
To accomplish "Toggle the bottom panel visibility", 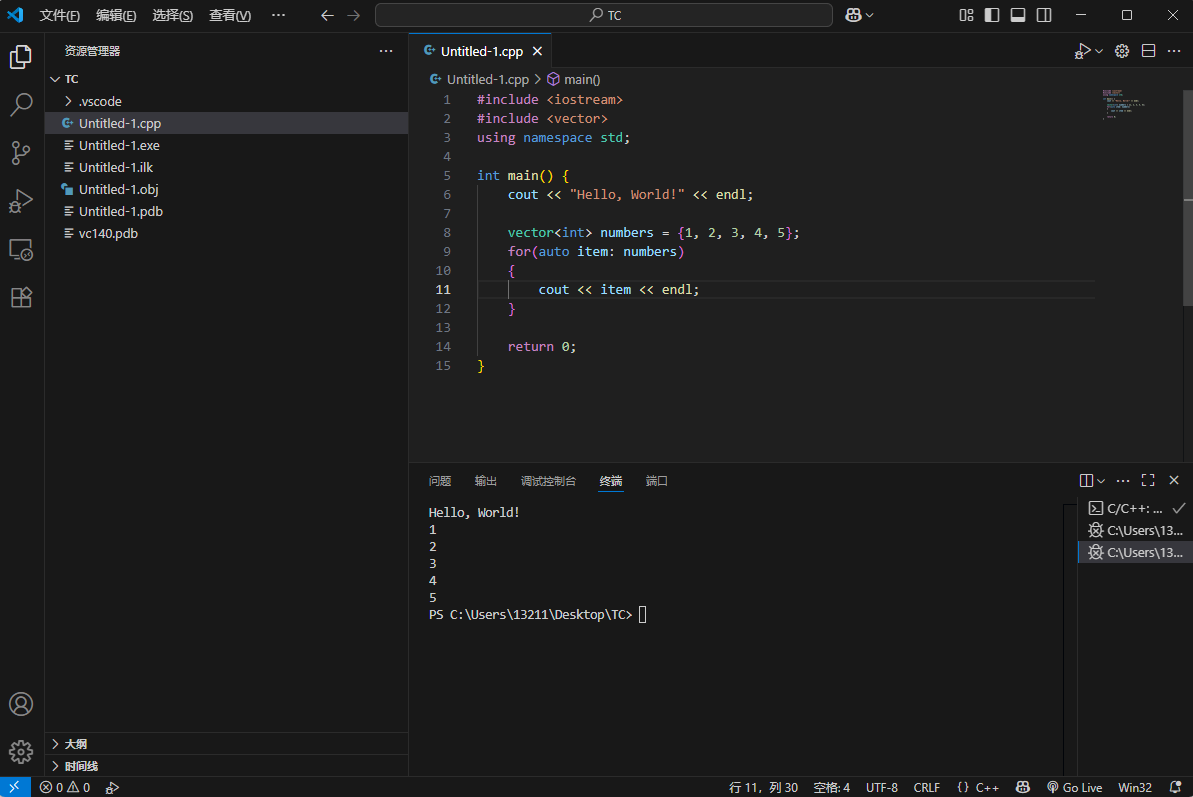I will click(x=1018, y=15).
